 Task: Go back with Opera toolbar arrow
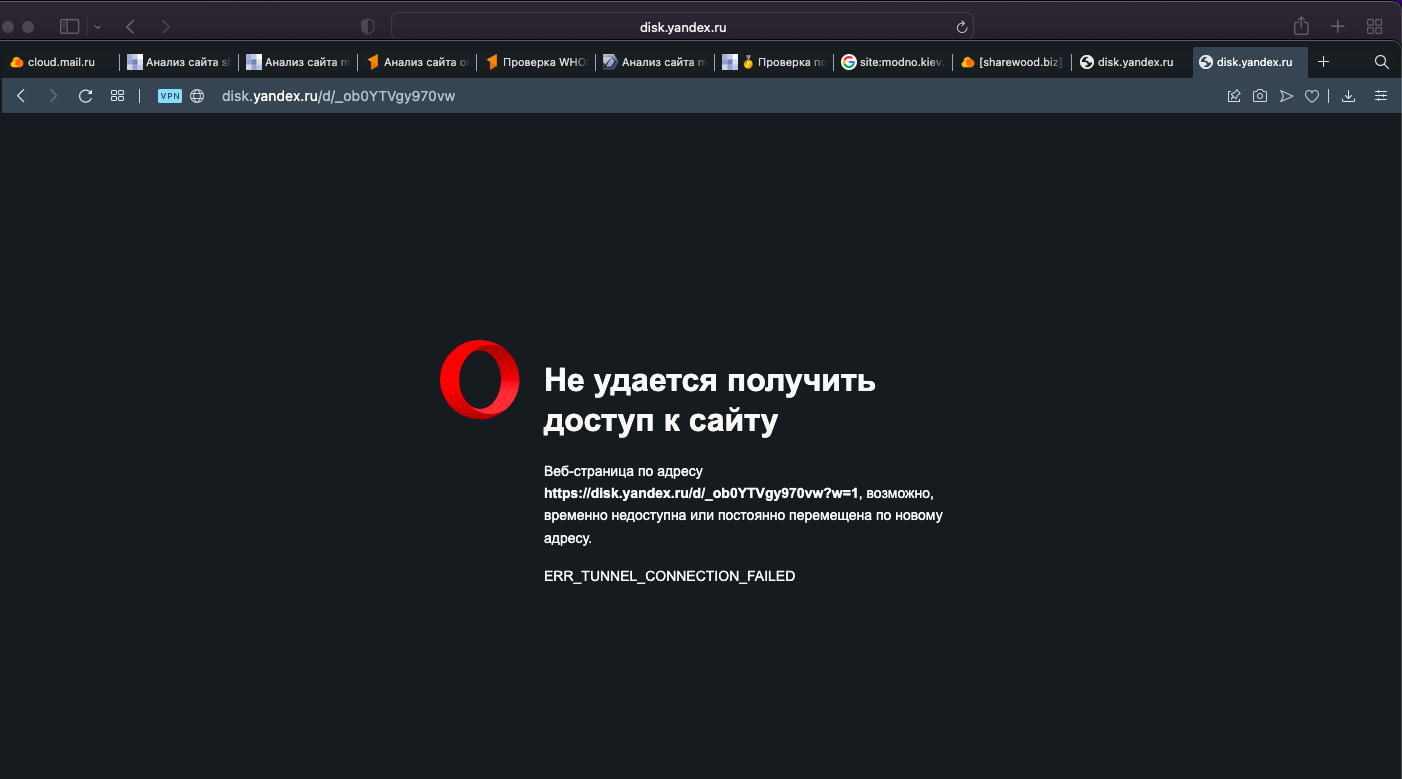[22, 96]
